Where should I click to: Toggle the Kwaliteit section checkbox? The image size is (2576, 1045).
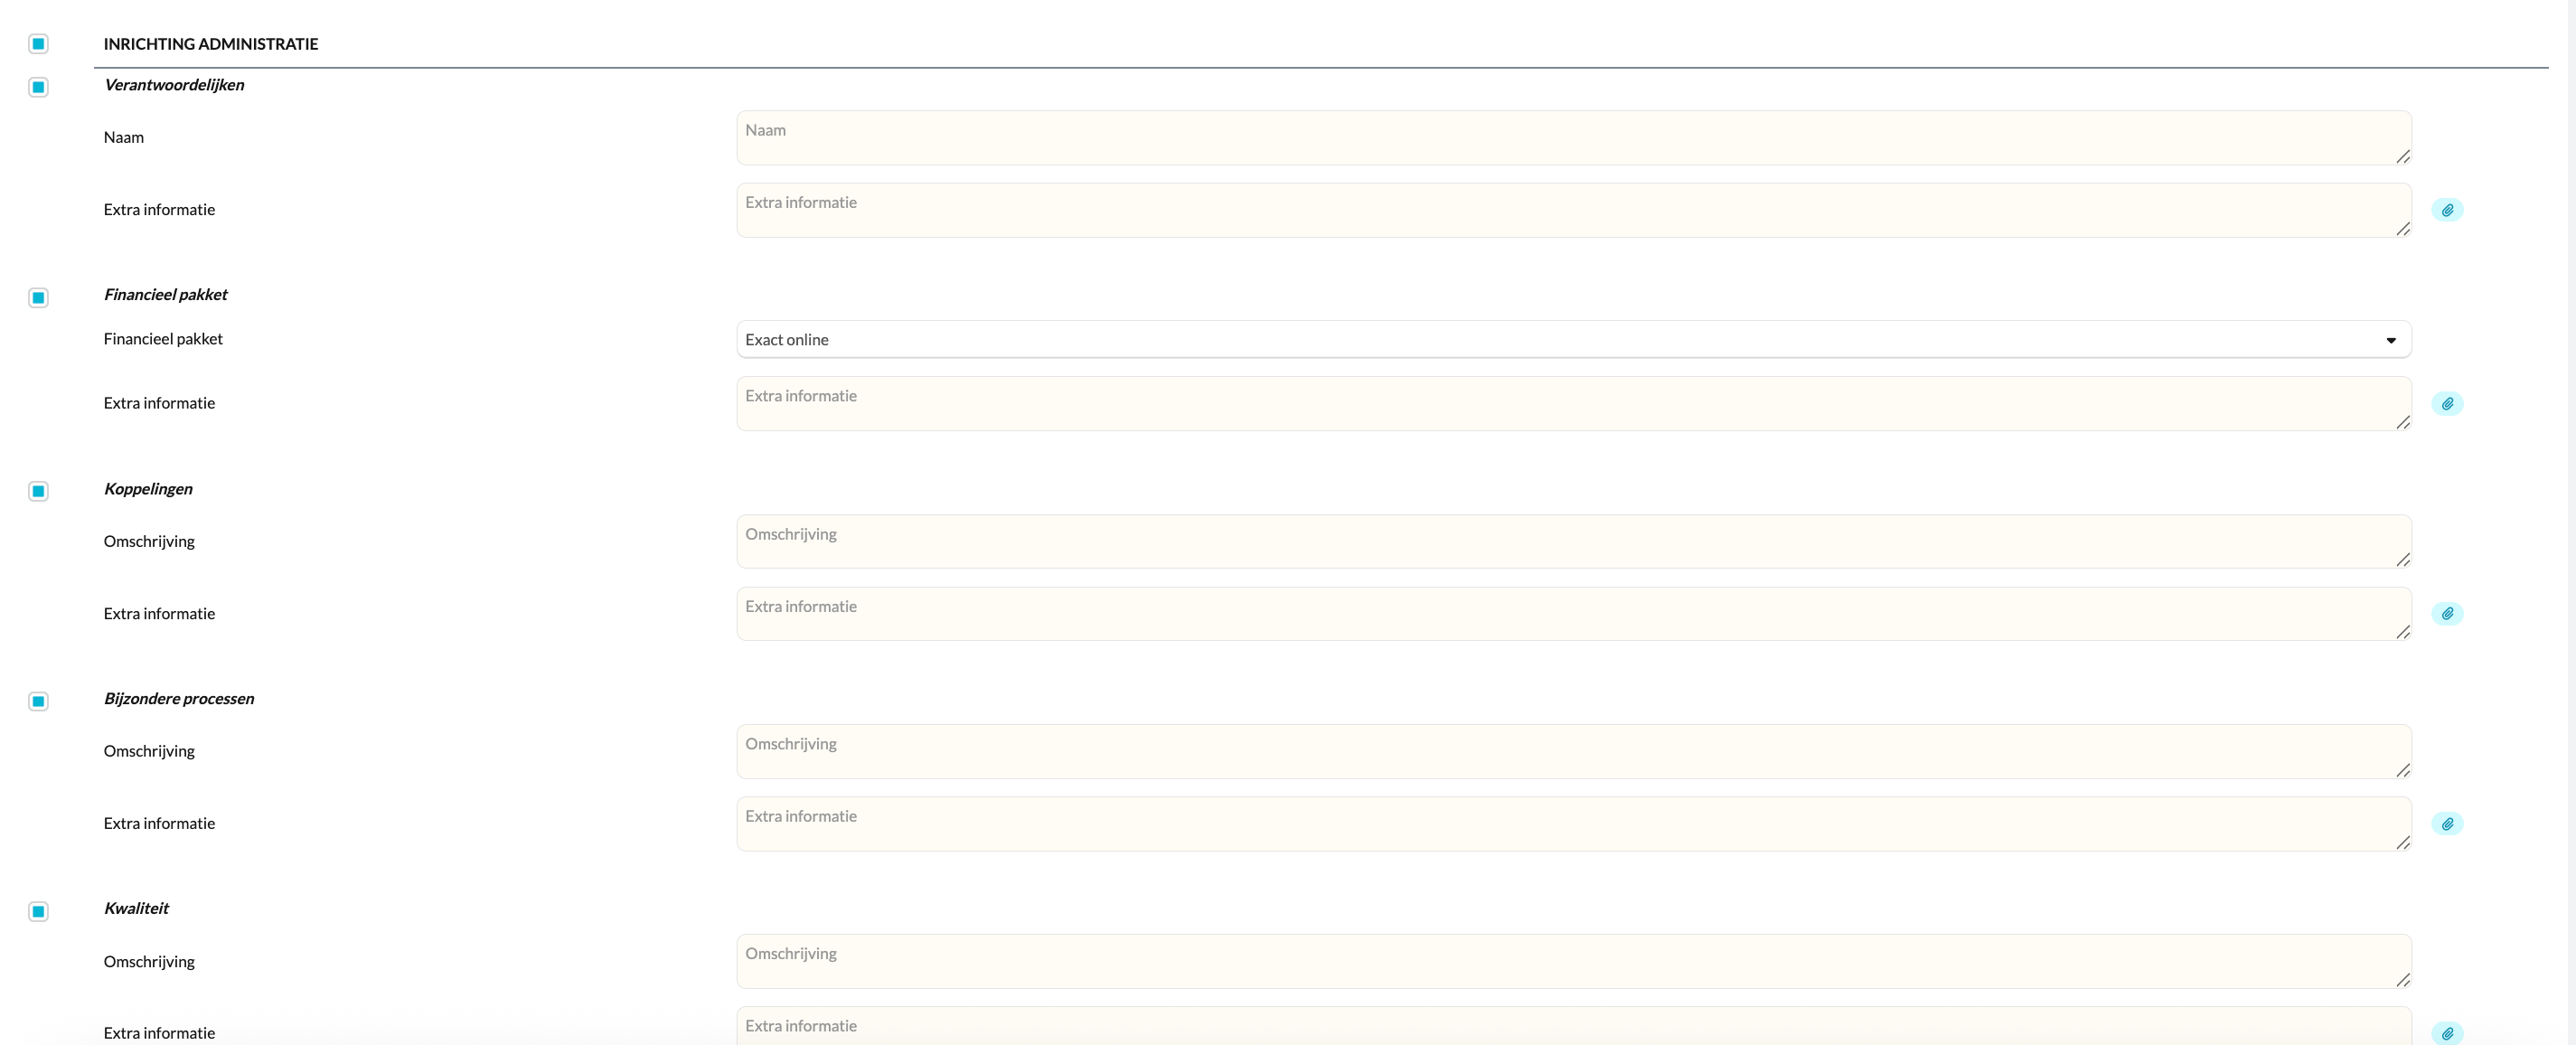[38, 911]
